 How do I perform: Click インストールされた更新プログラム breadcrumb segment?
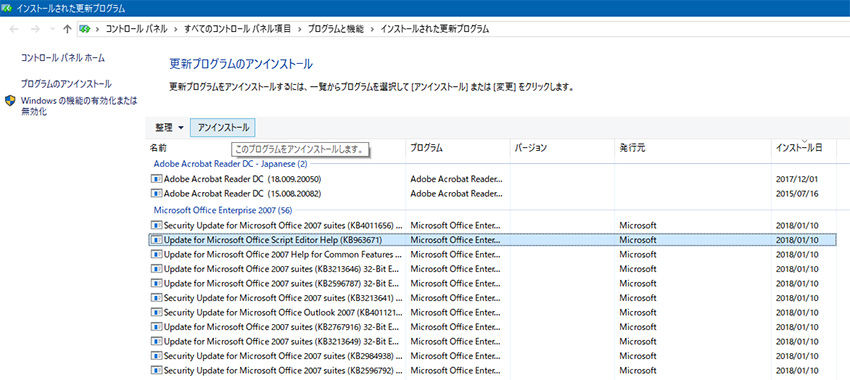(x=435, y=29)
